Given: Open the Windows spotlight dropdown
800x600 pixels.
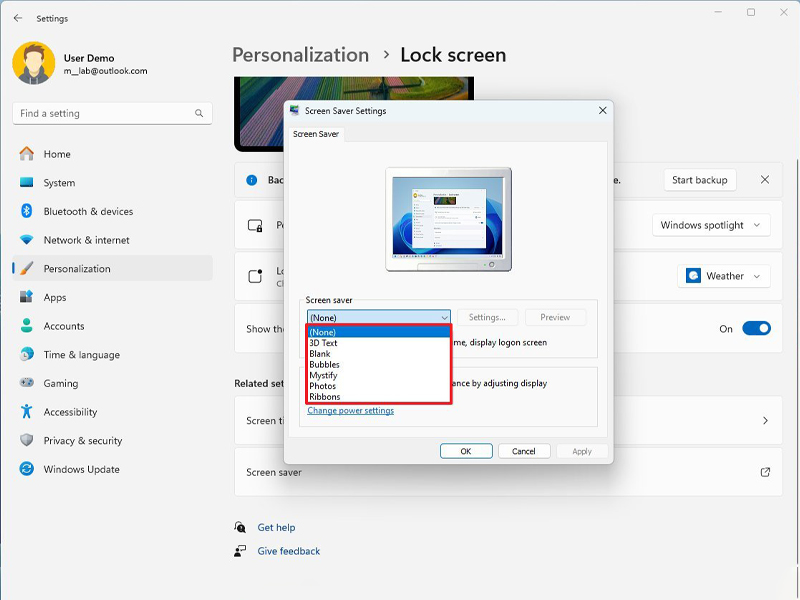Looking at the screenshot, I should point(711,225).
